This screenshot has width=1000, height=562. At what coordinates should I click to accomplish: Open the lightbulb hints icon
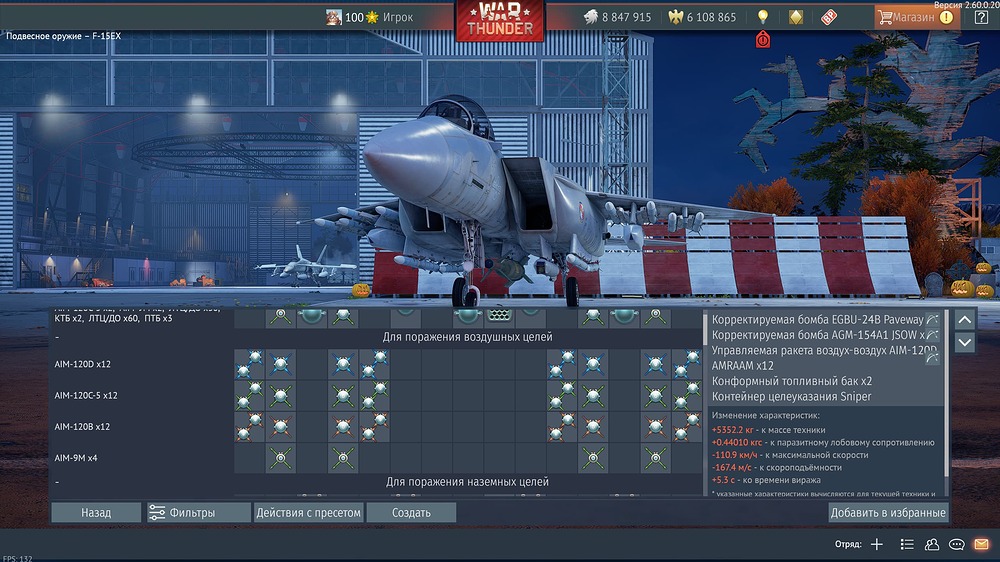[763, 17]
